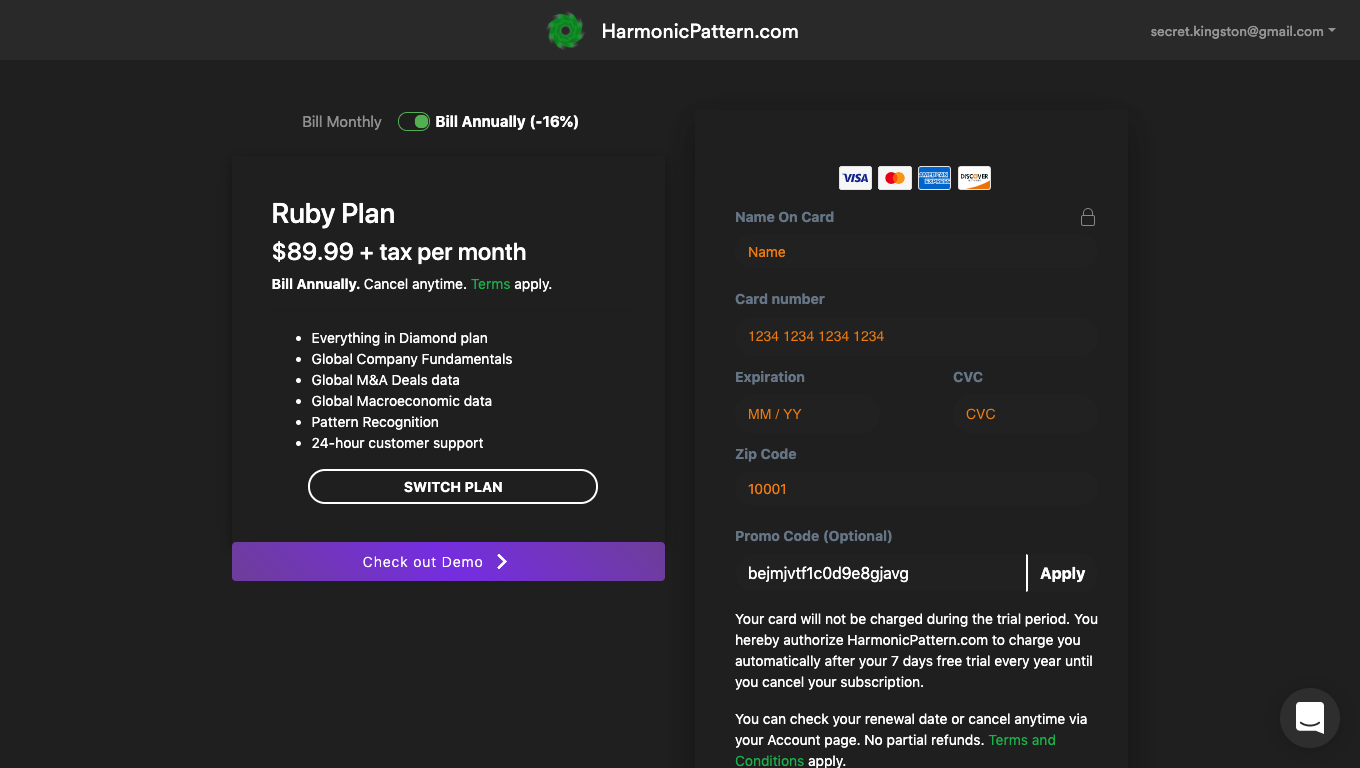Click the Visa card icon
Screen dimensions: 1360x768
tap(855, 178)
